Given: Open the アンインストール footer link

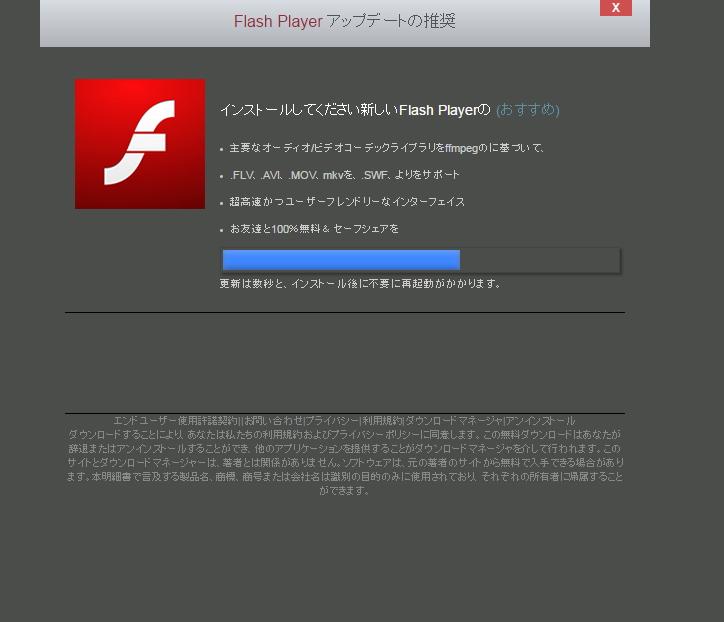Looking at the screenshot, I should (x=540, y=421).
